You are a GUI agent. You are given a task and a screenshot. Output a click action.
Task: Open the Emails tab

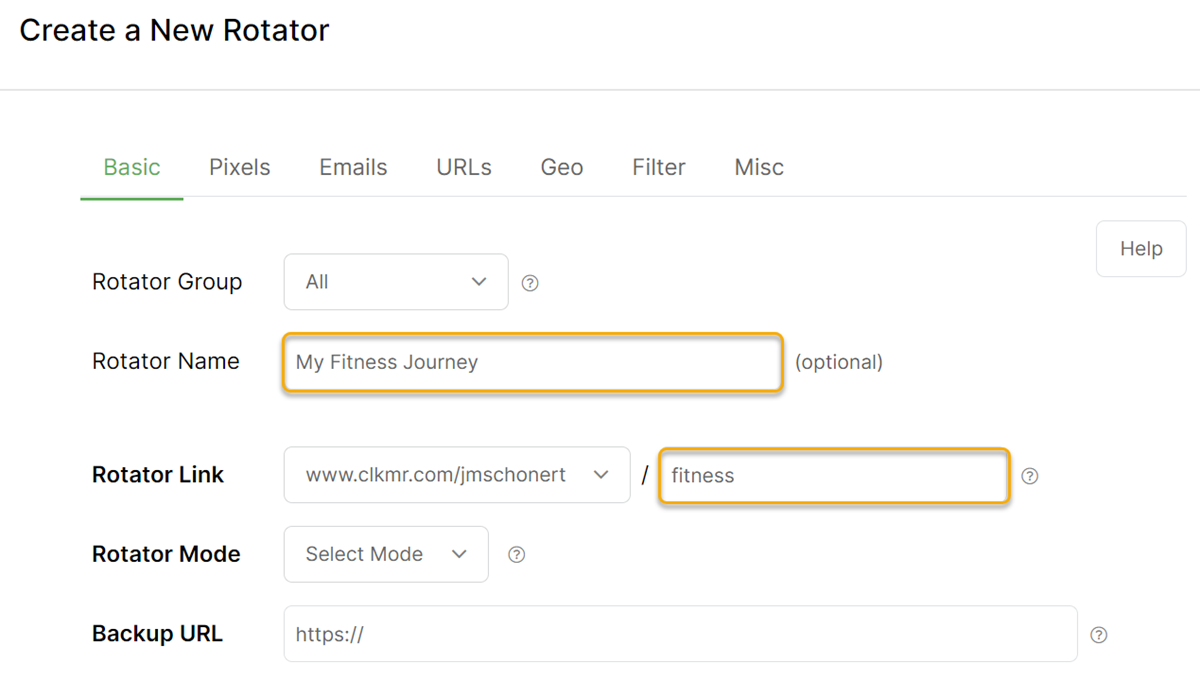[353, 168]
